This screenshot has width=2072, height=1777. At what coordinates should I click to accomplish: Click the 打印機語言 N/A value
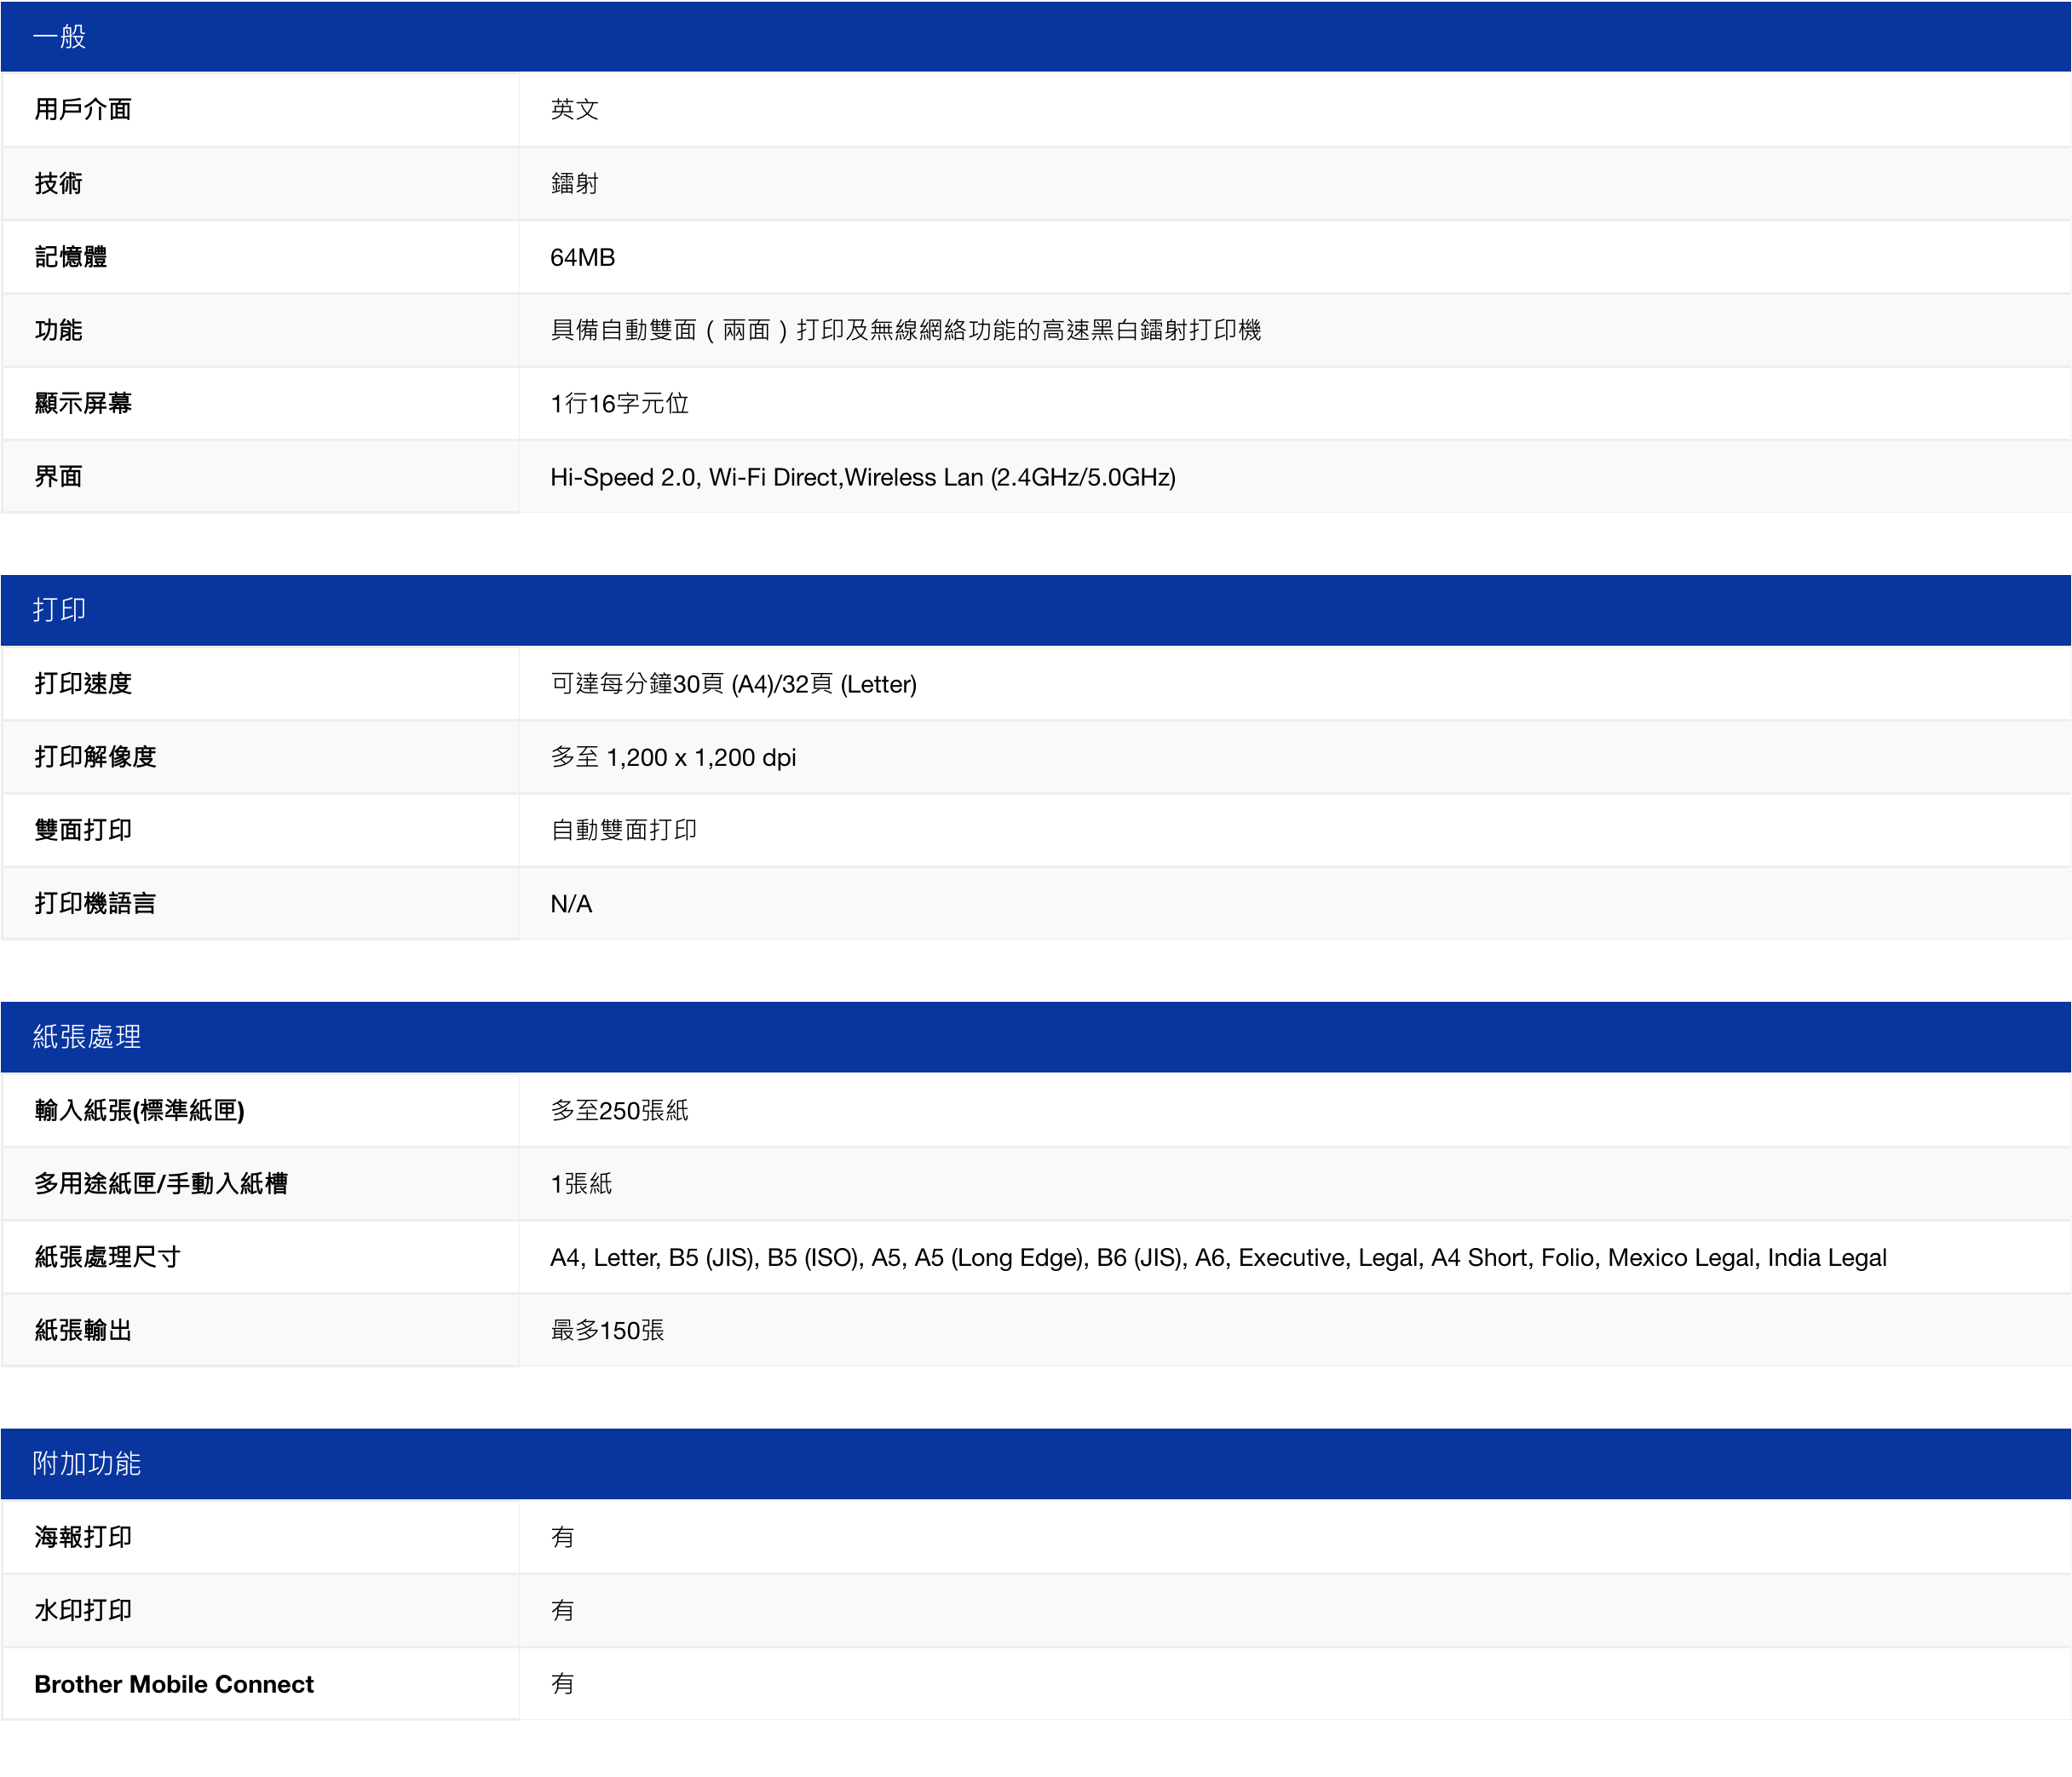click(571, 904)
